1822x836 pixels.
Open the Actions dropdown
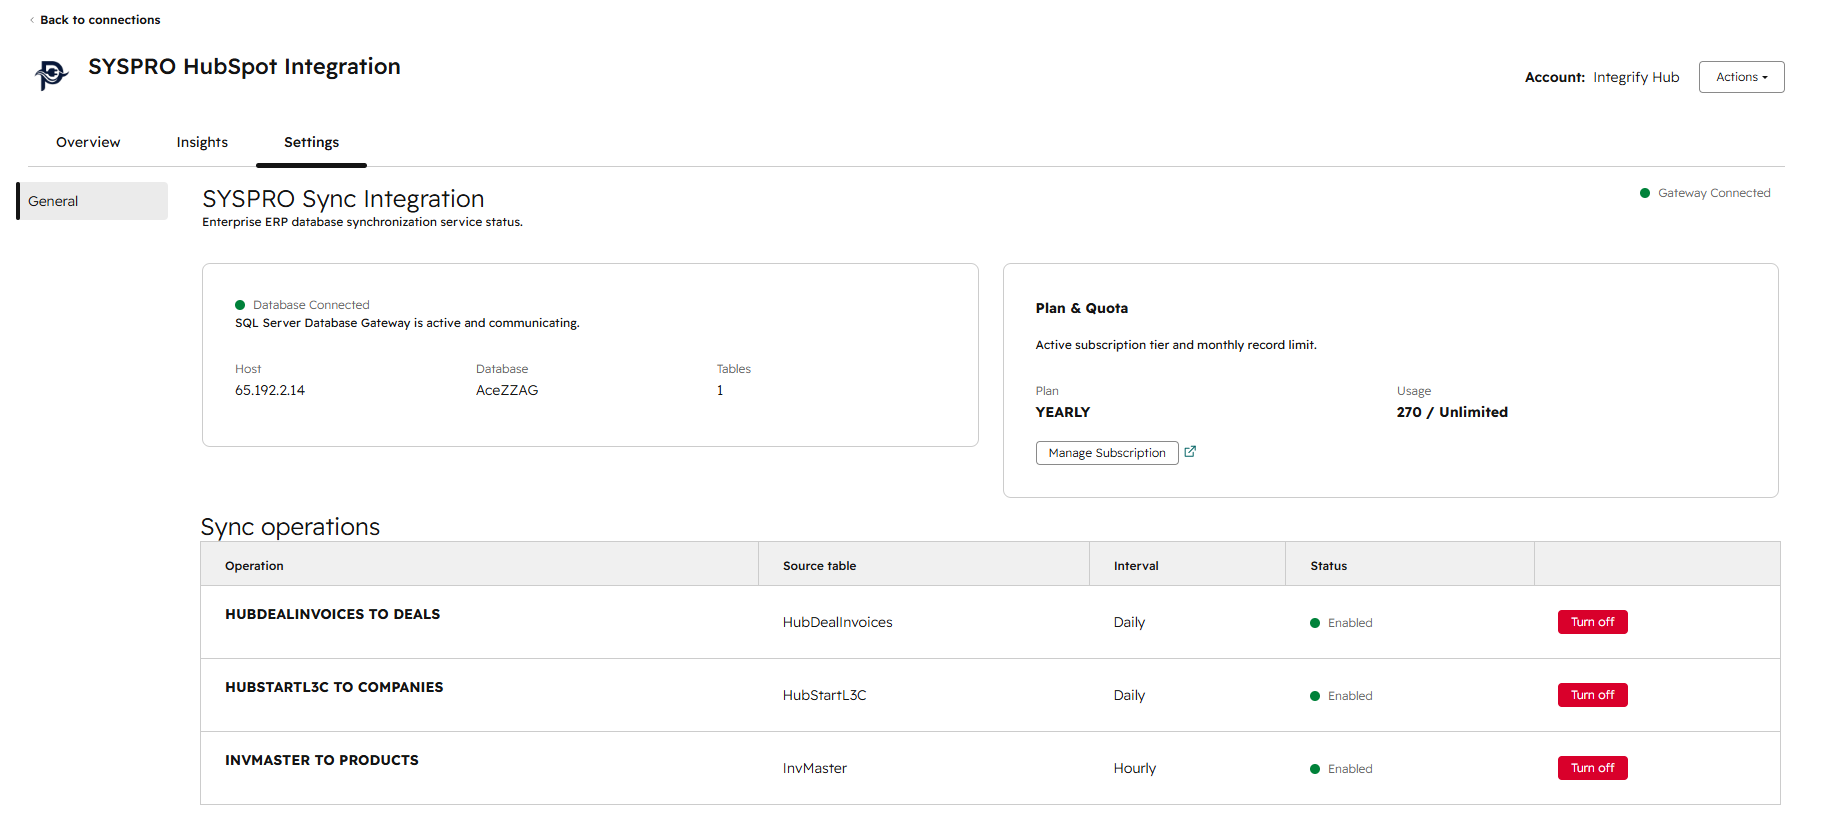(1741, 77)
